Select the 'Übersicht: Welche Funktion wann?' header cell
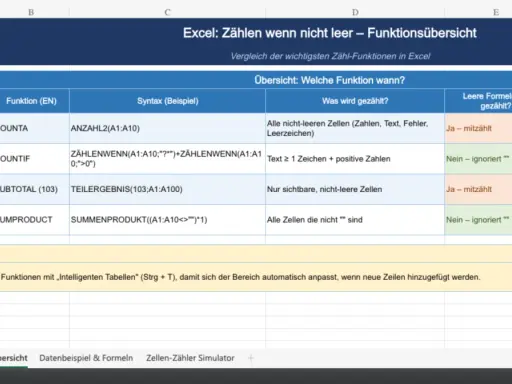Screen dimensions: 512x384 (x=256, y=80)
